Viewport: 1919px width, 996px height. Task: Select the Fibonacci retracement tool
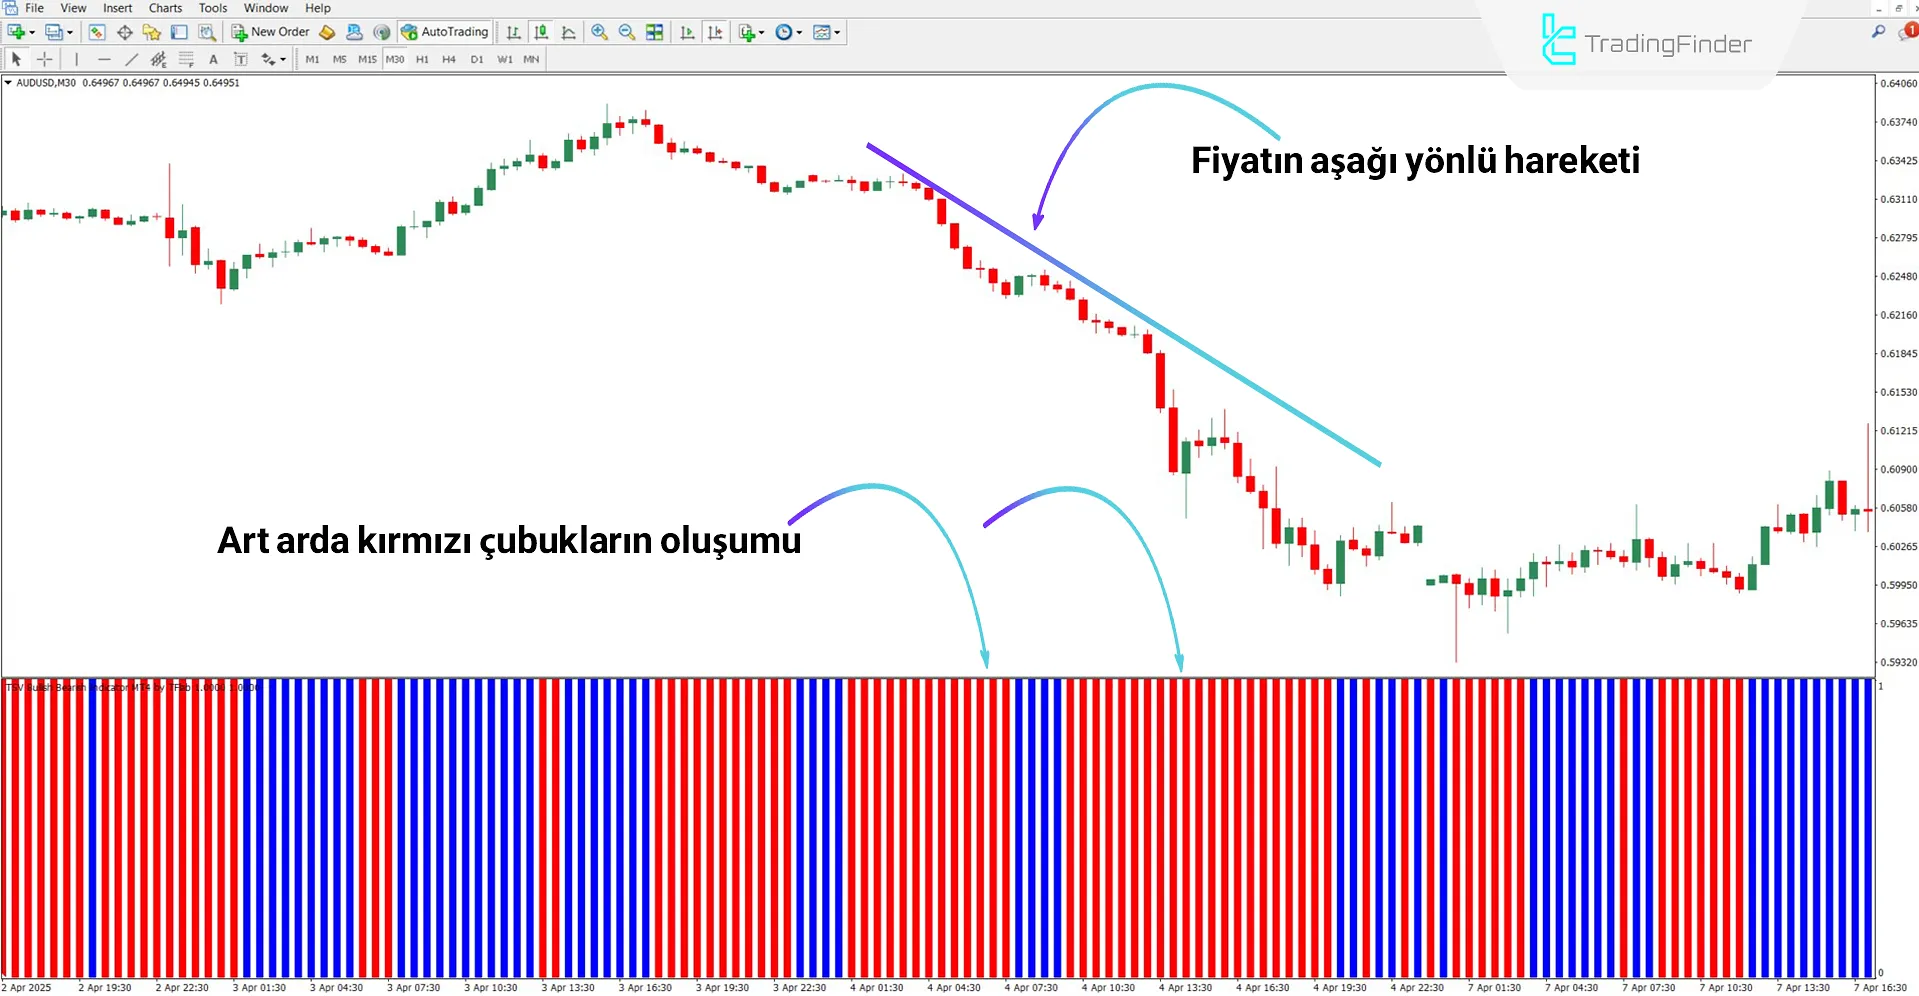tap(186, 59)
